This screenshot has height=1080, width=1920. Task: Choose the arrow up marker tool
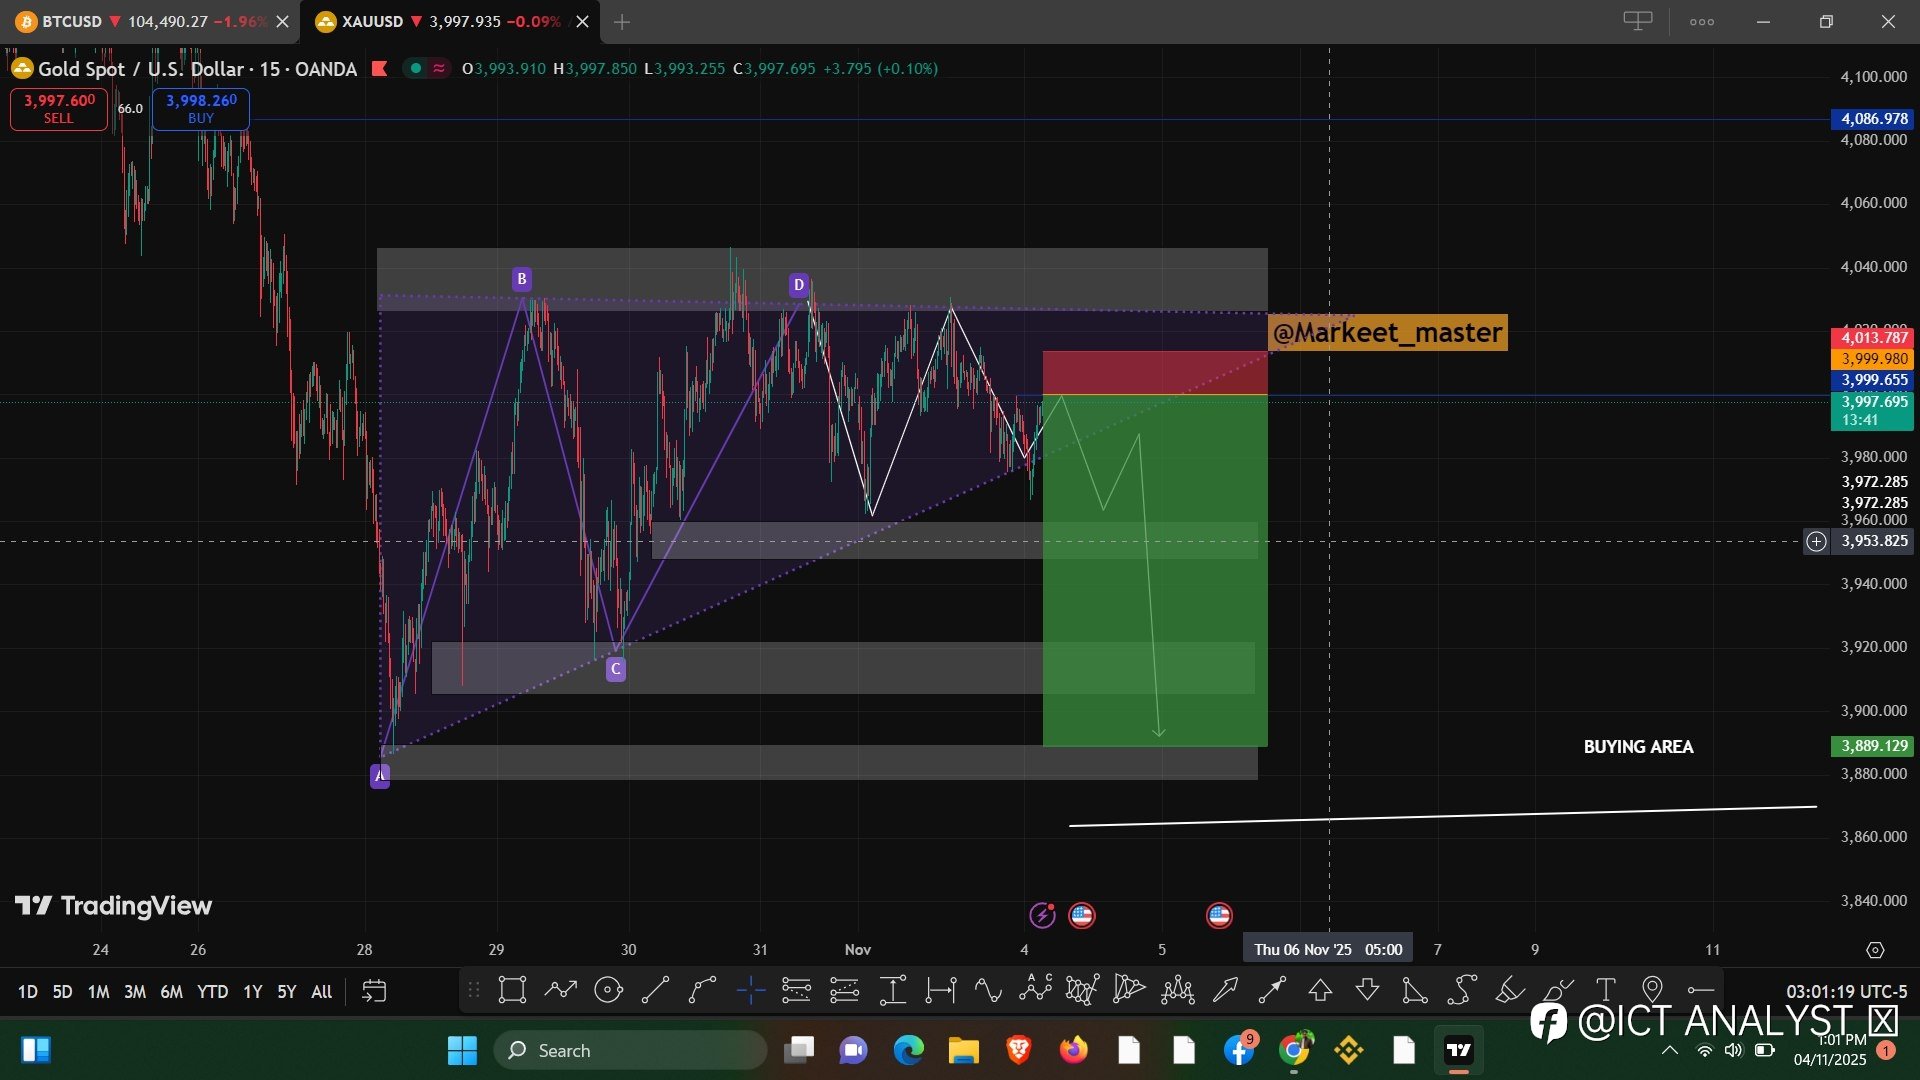click(x=1320, y=991)
